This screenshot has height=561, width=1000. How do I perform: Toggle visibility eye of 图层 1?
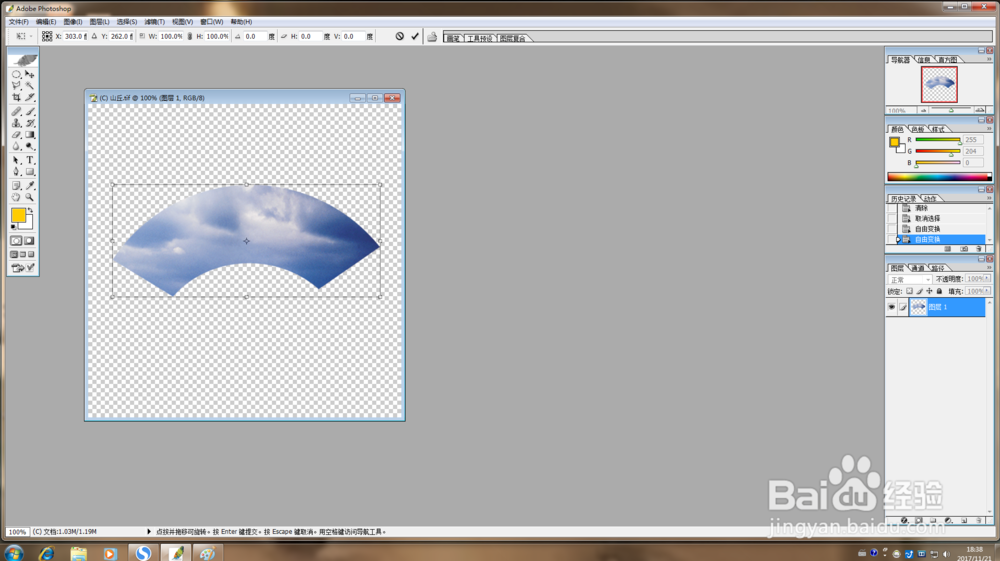pos(892,307)
